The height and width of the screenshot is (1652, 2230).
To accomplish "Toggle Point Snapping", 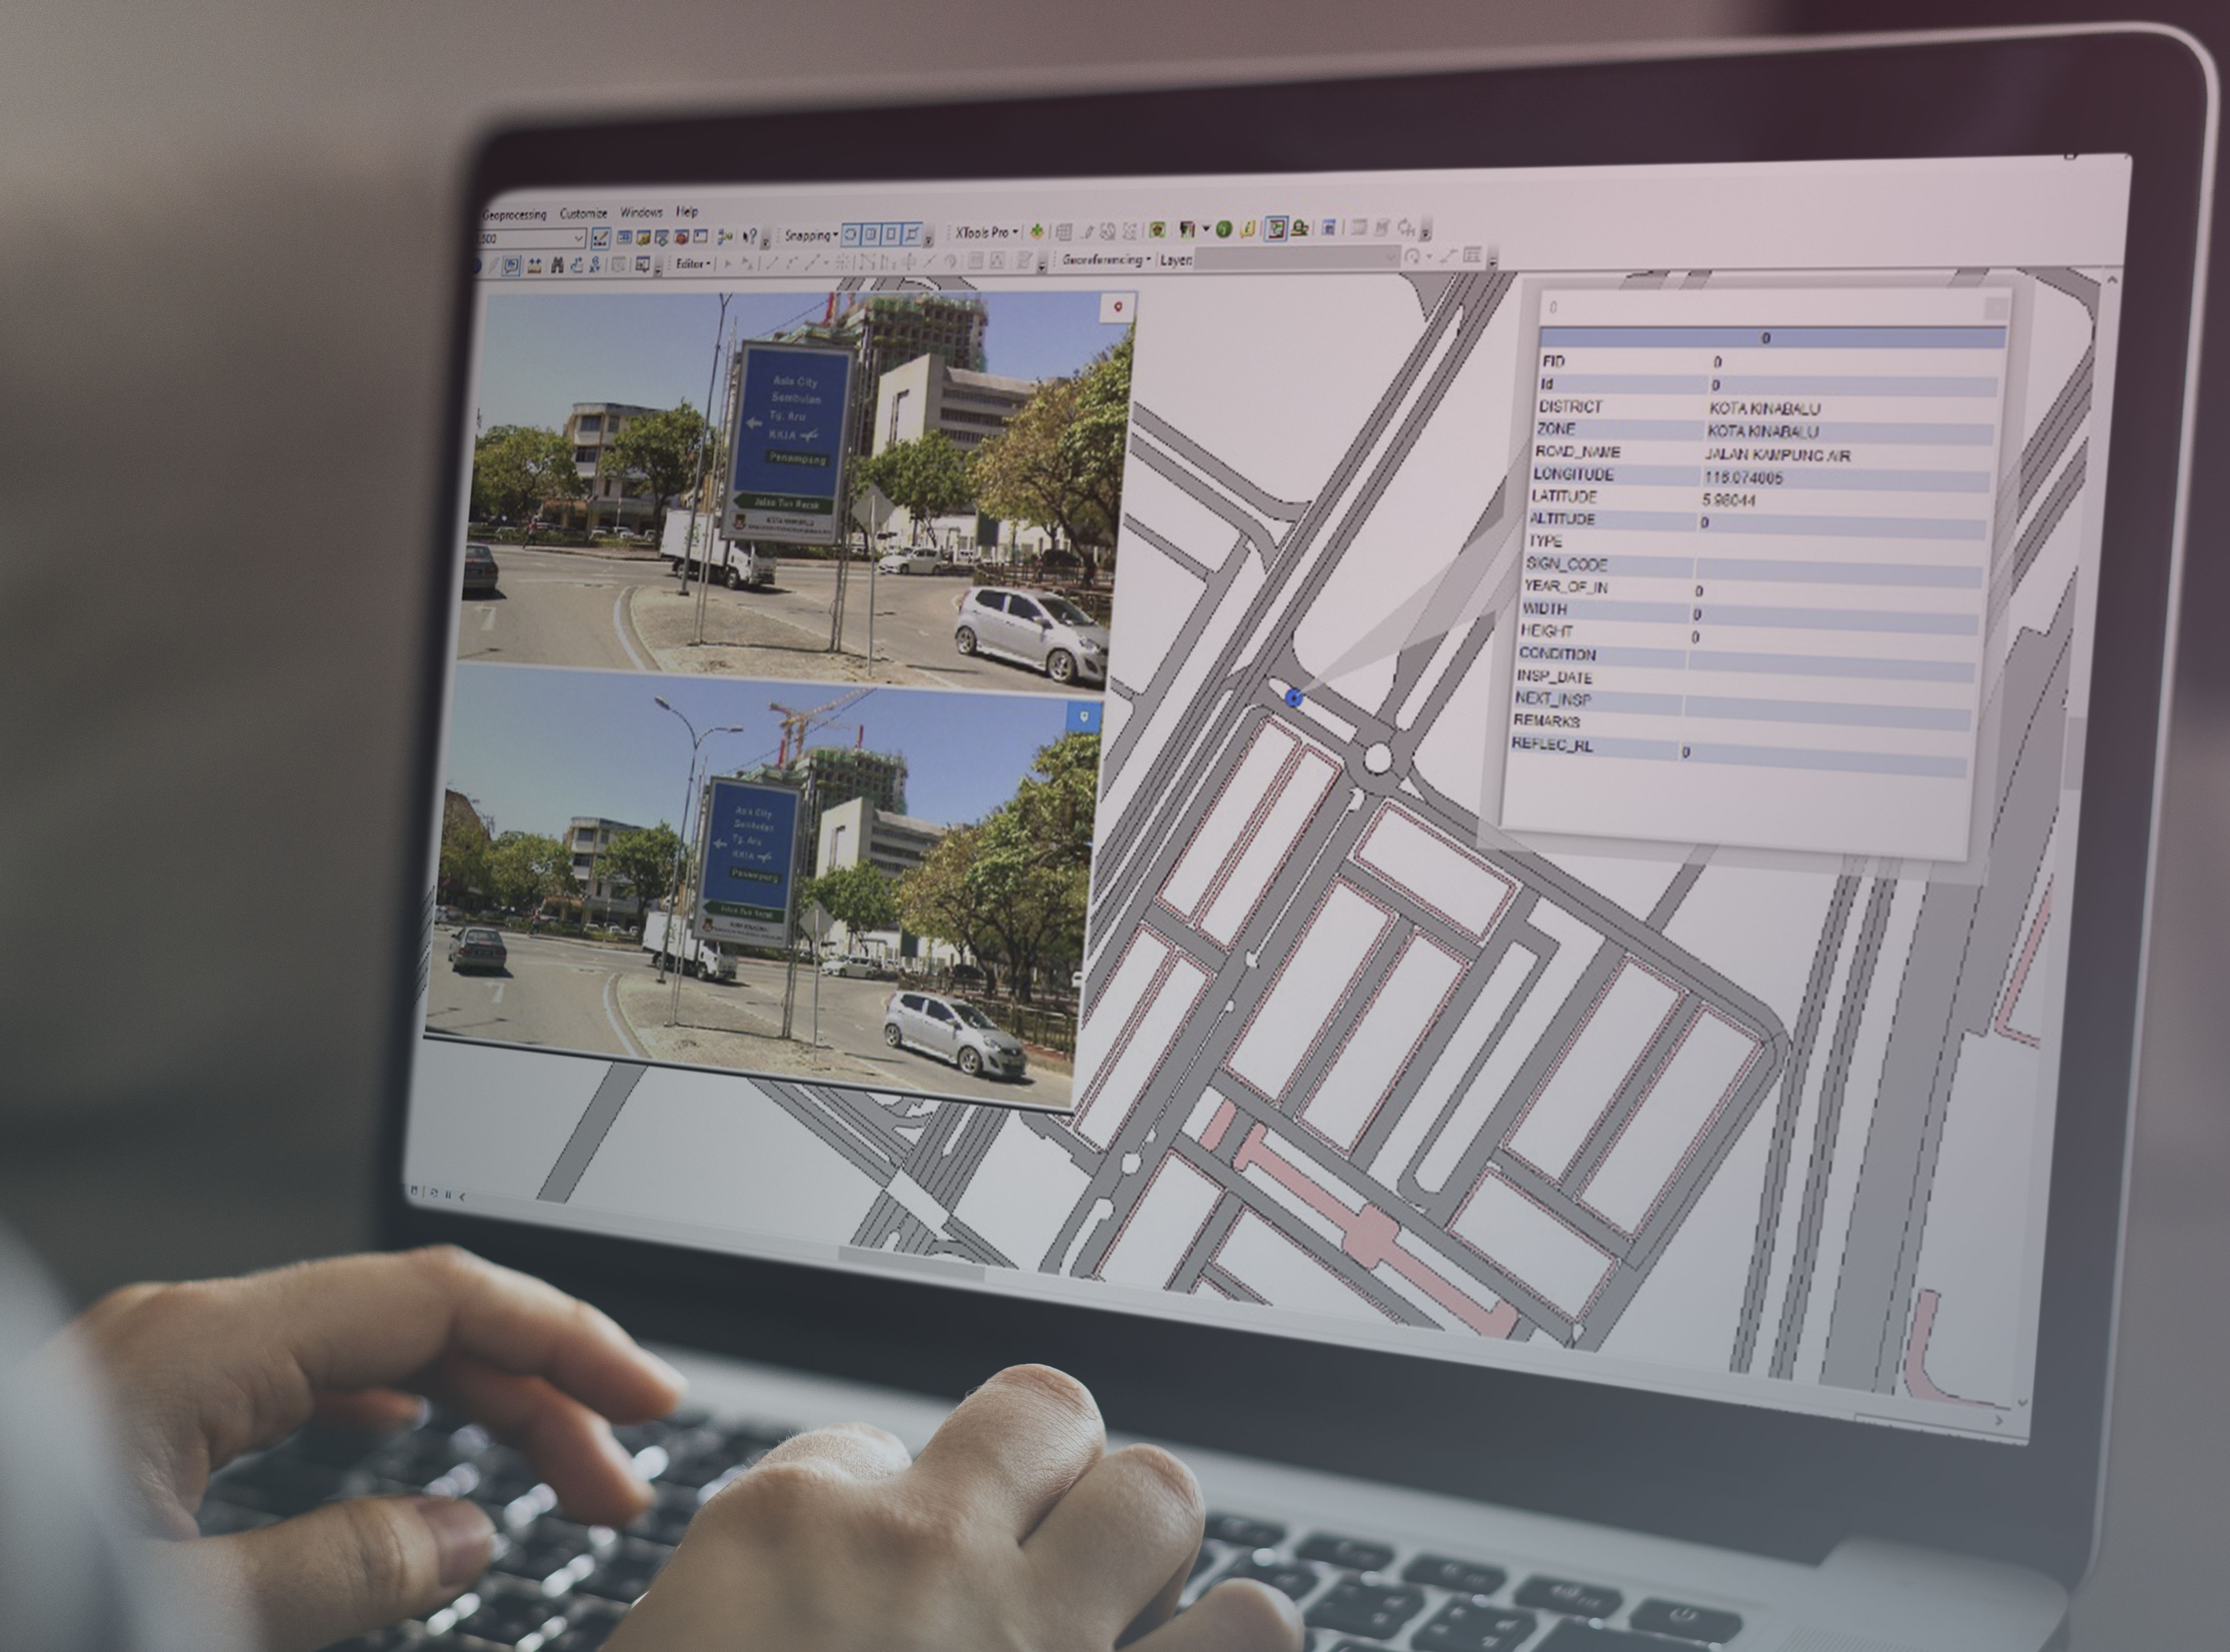I will (850, 235).
